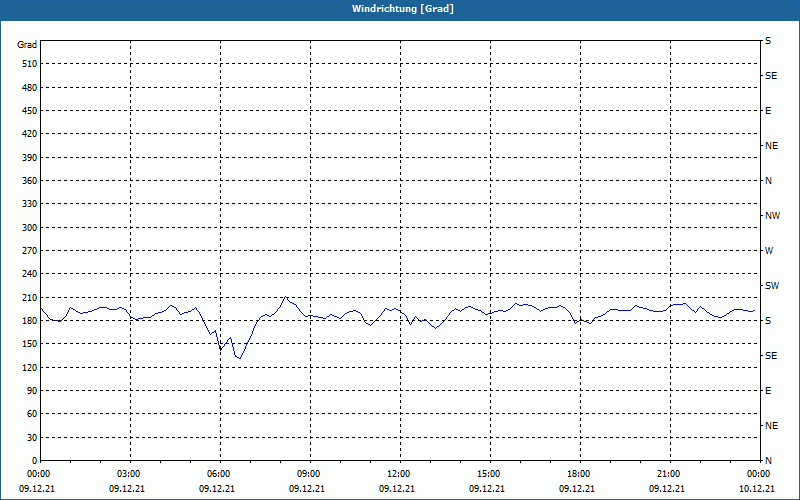Screen dimensions: 800x500
Task: Select the 480 y-axis value
Action: point(30,87)
